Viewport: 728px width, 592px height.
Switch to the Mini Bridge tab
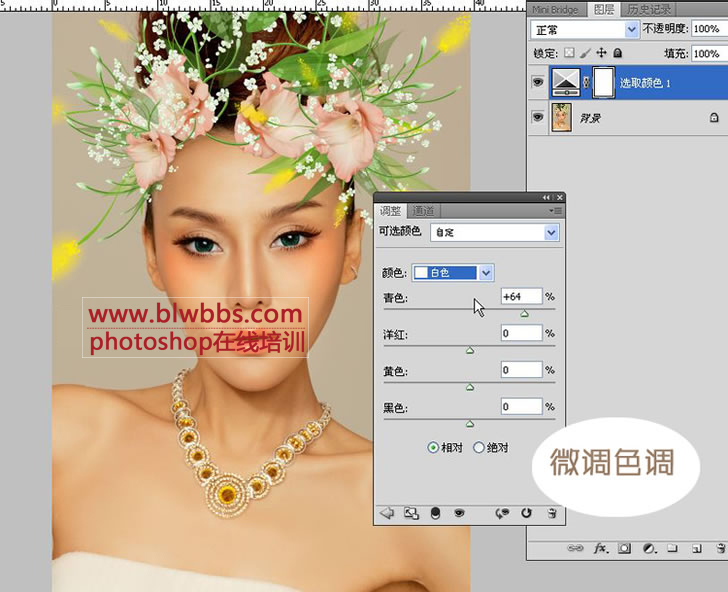pos(556,9)
